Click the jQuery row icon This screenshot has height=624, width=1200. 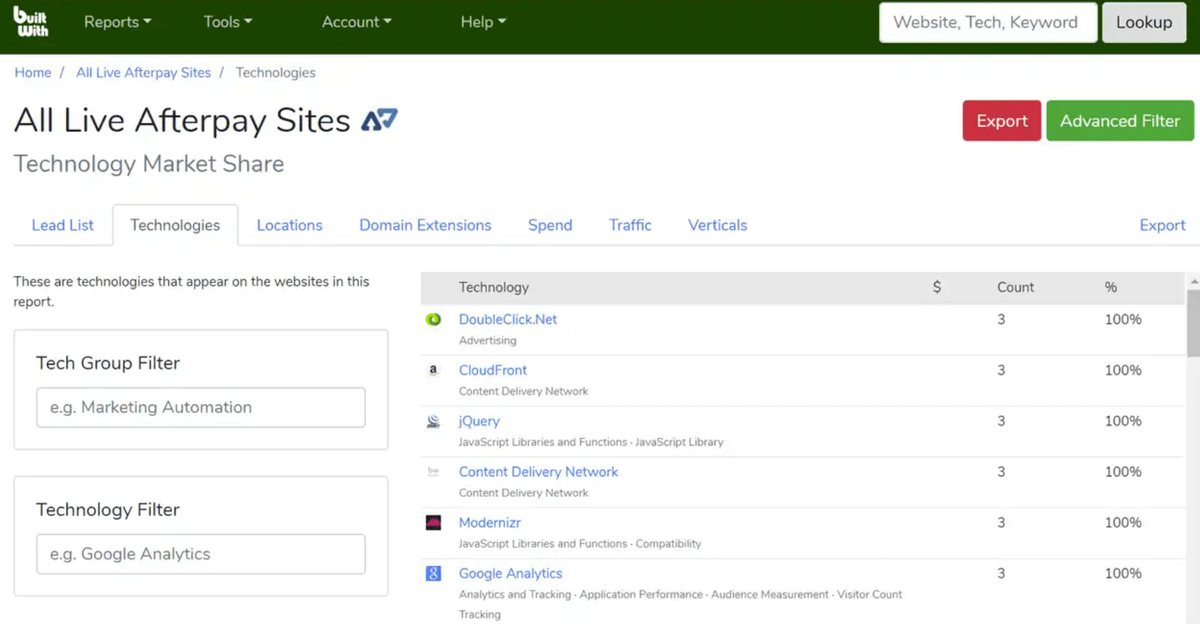click(x=433, y=421)
